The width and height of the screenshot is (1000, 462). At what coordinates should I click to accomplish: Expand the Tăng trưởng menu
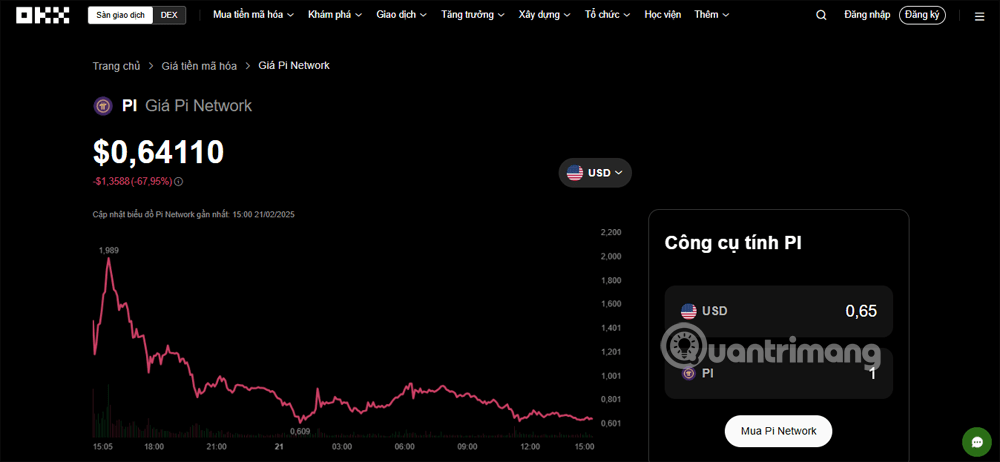tap(473, 15)
